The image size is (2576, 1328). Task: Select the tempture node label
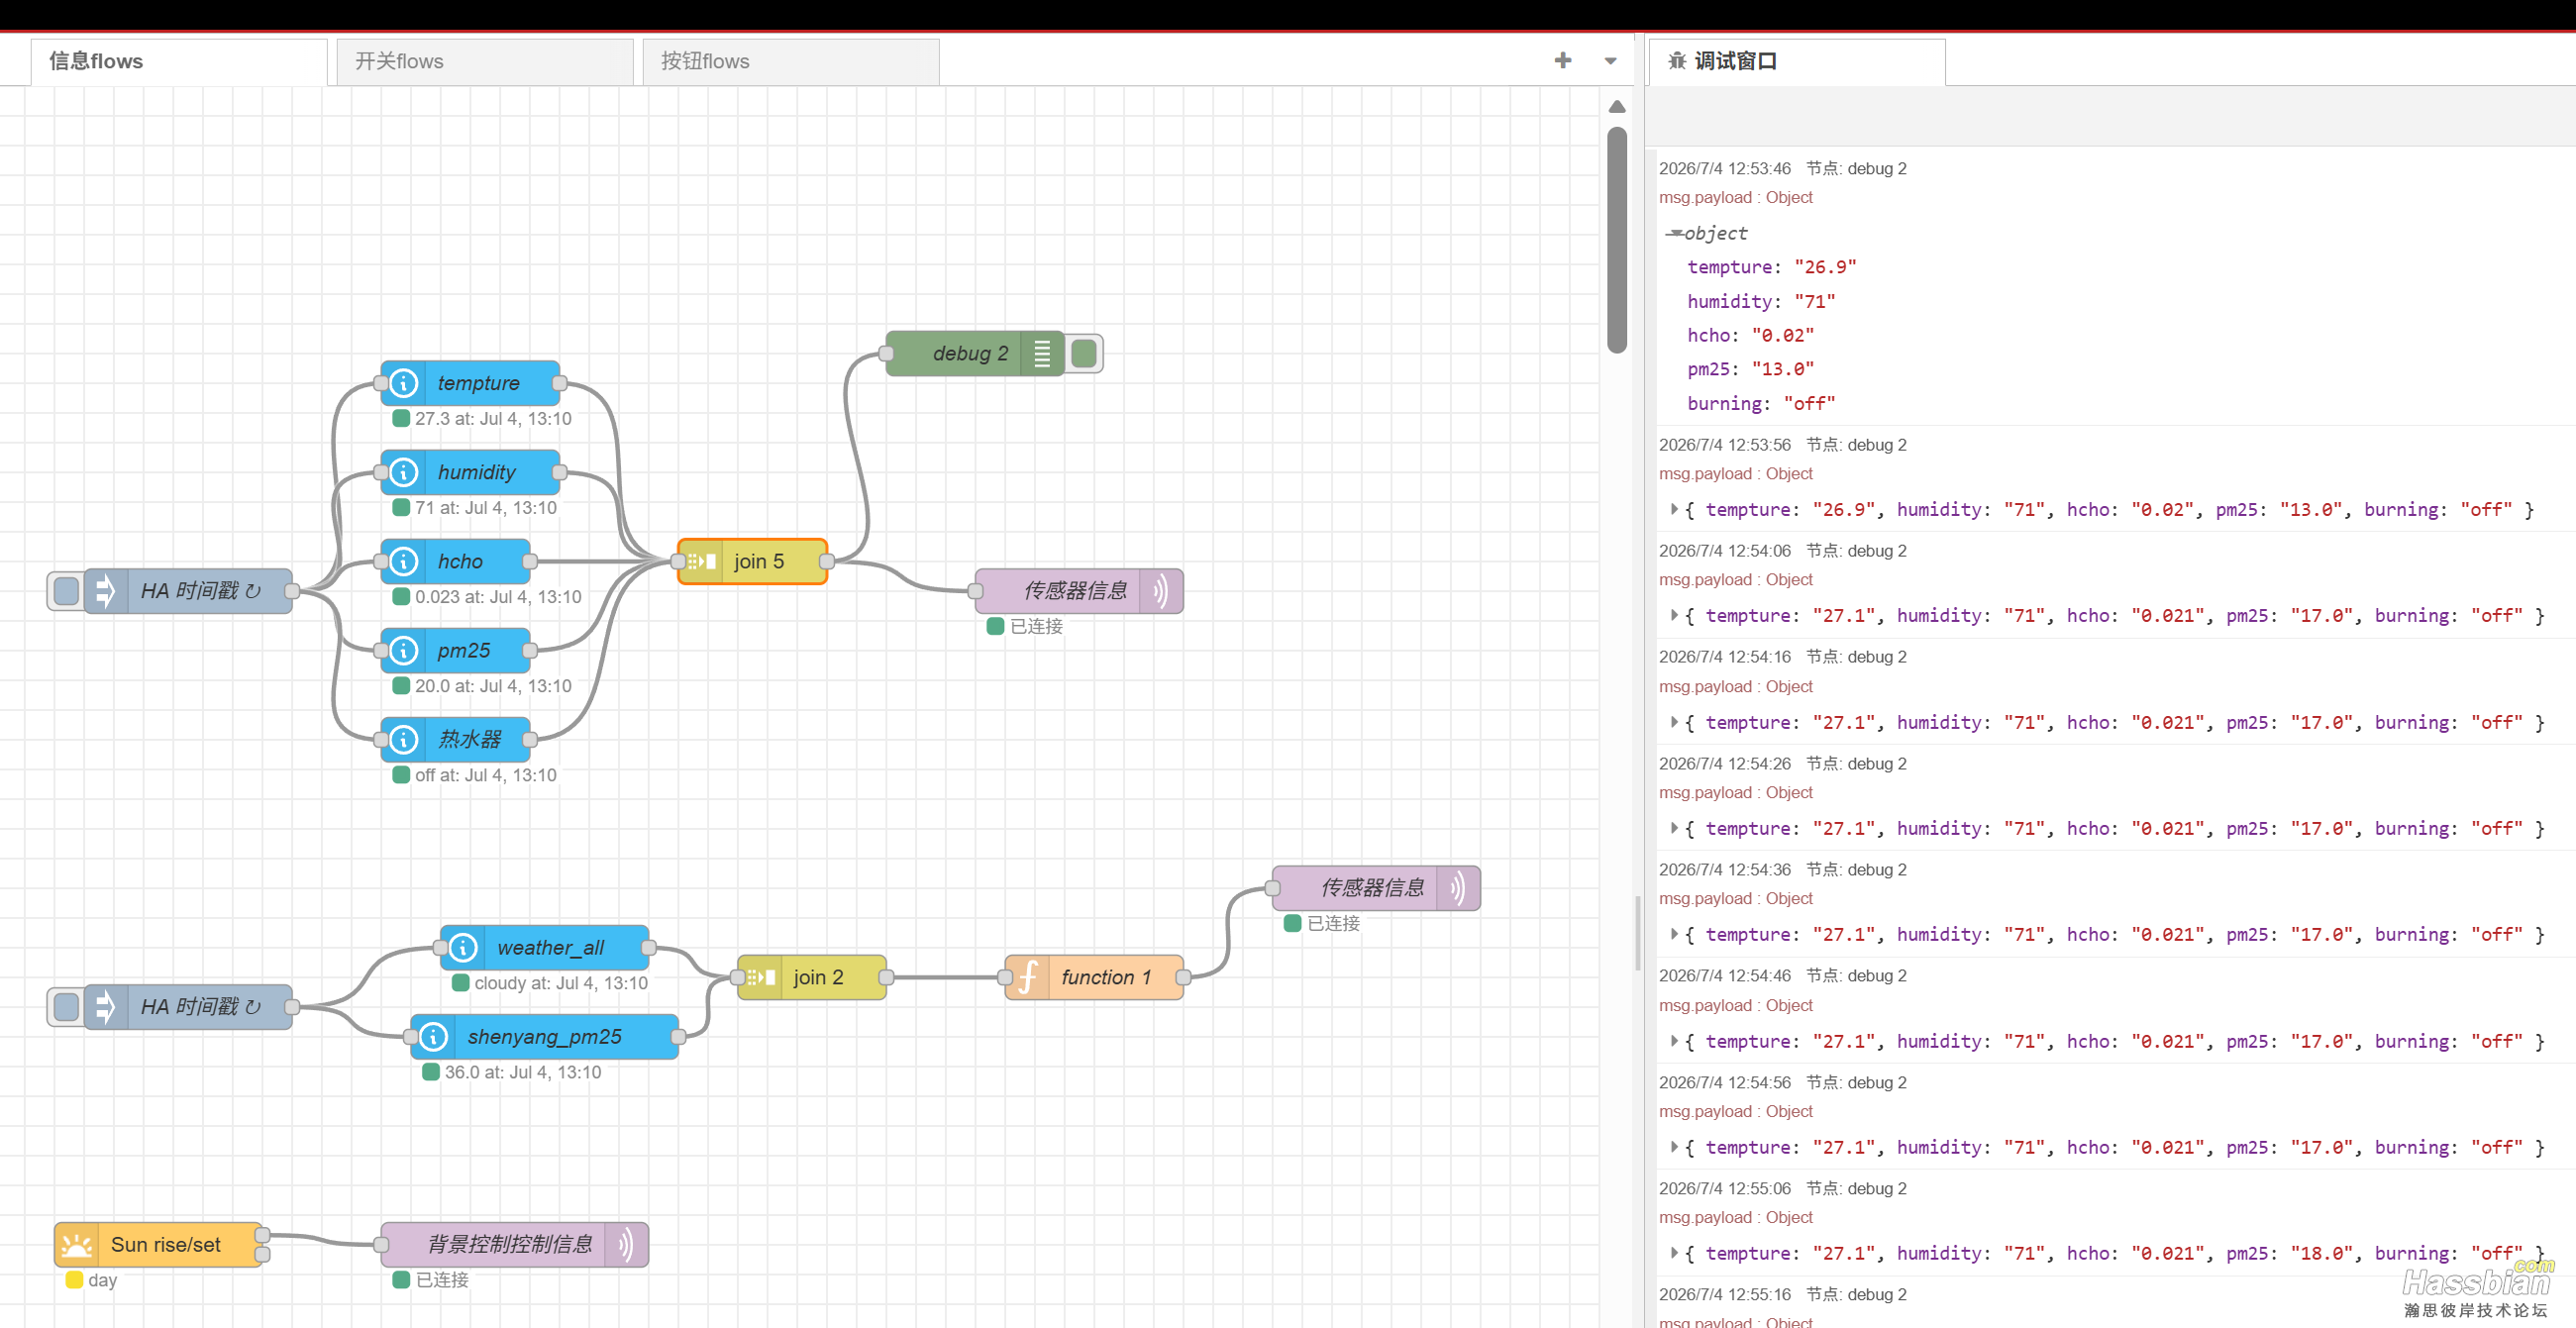(479, 383)
